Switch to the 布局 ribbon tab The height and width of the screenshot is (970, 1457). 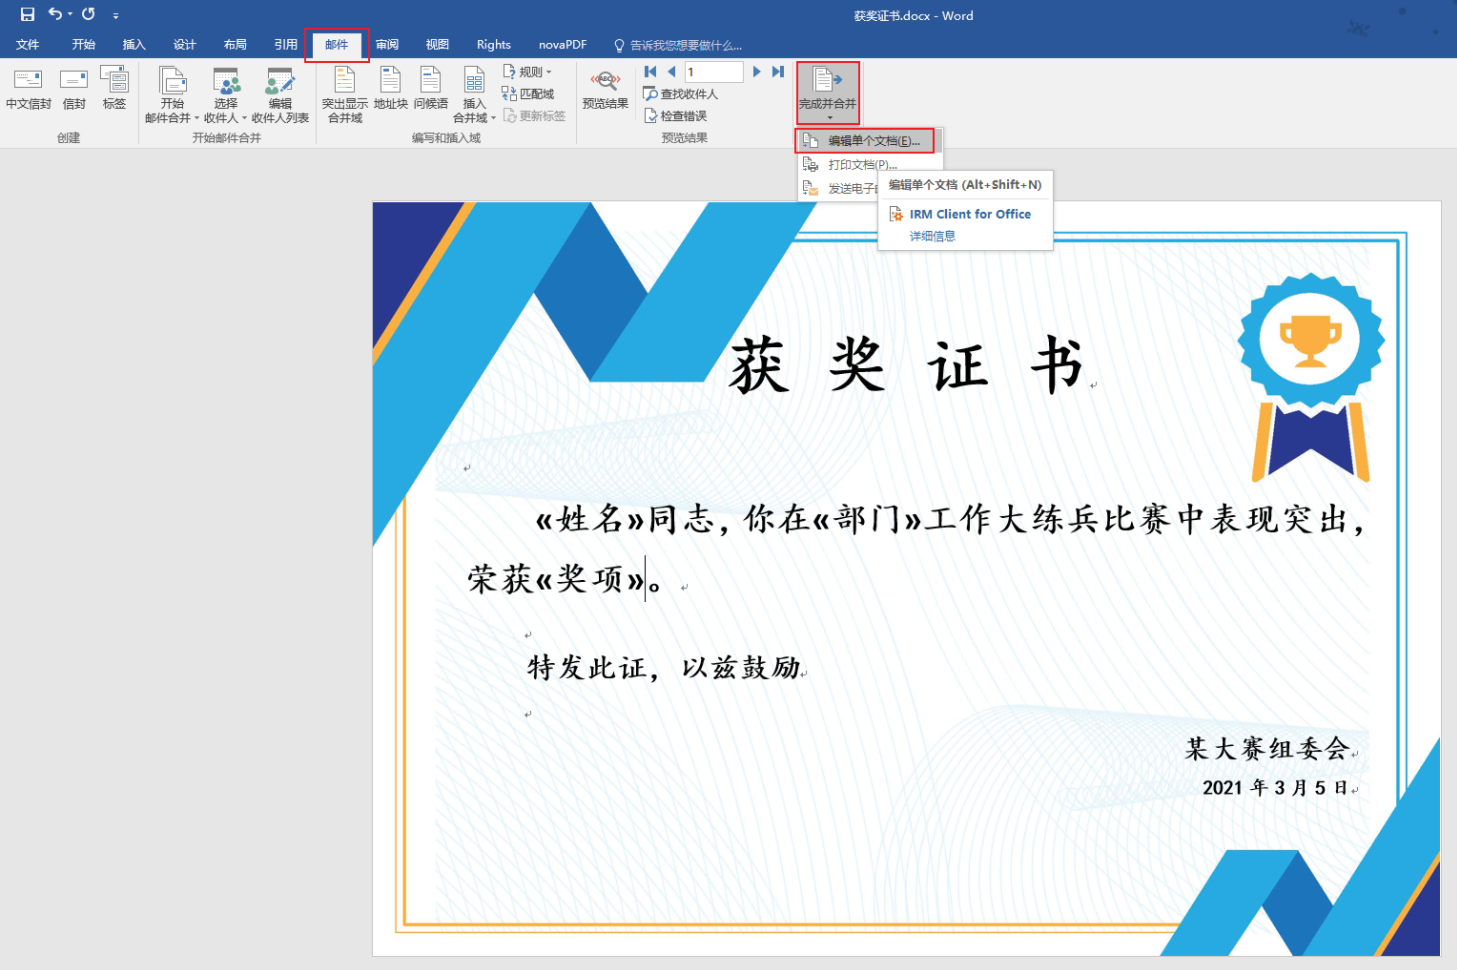pos(236,45)
